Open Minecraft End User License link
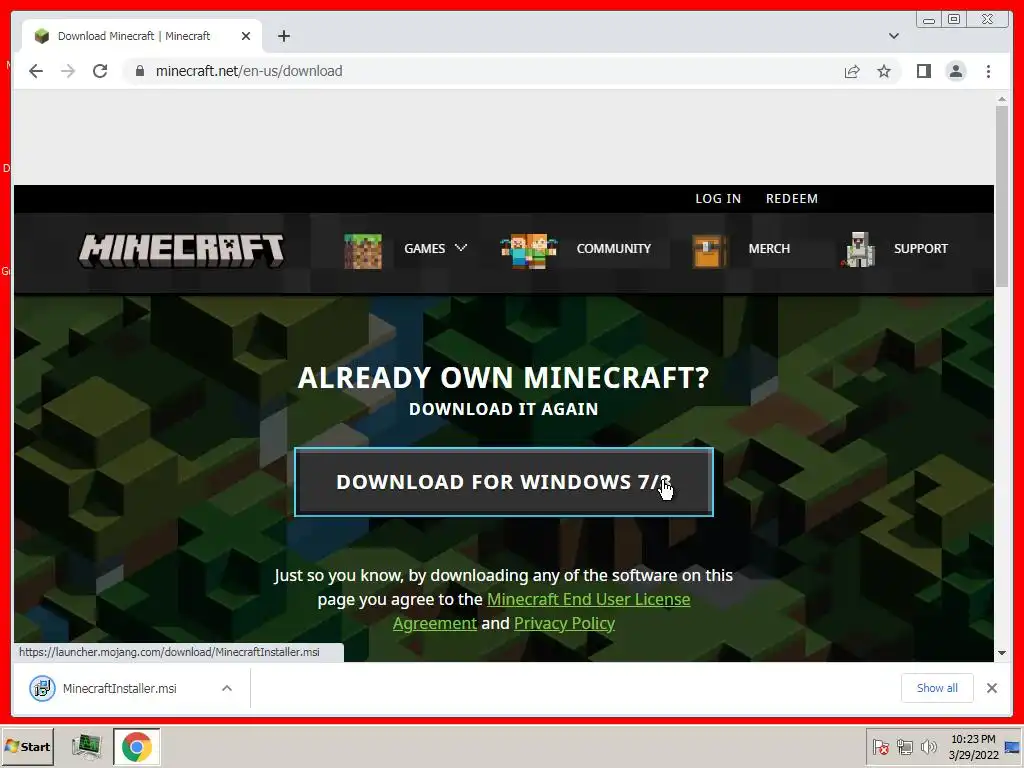 point(588,600)
